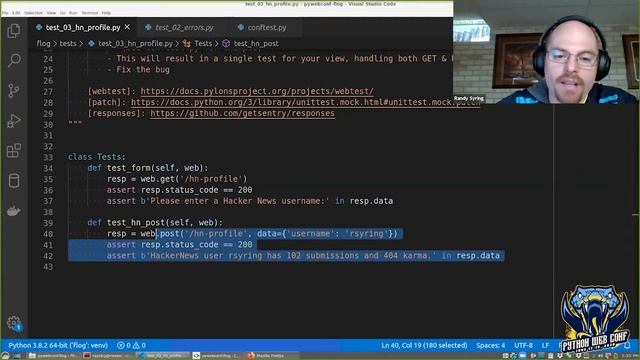Open the Help menu

click(106, 13)
